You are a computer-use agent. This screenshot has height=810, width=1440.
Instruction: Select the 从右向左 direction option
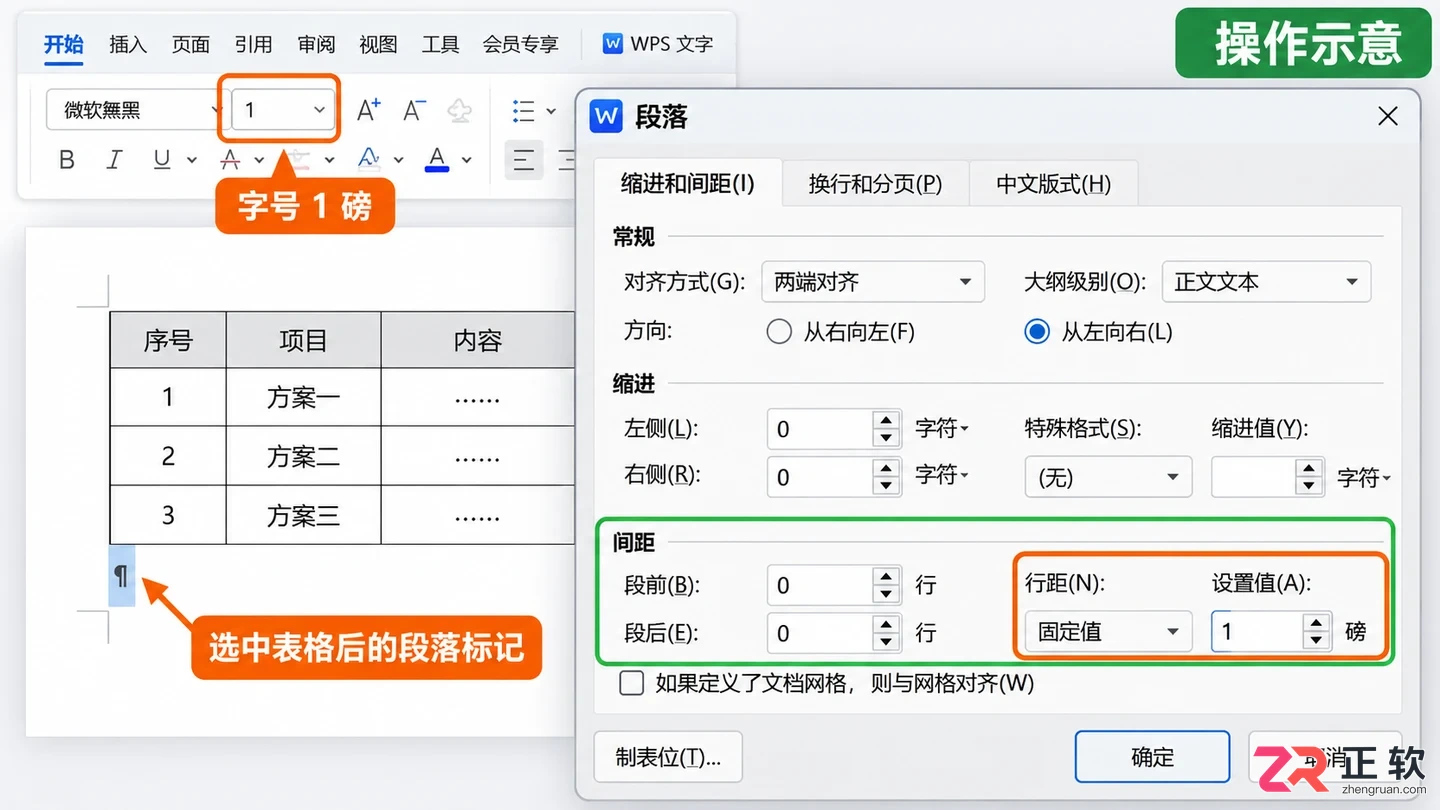[779, 332]
